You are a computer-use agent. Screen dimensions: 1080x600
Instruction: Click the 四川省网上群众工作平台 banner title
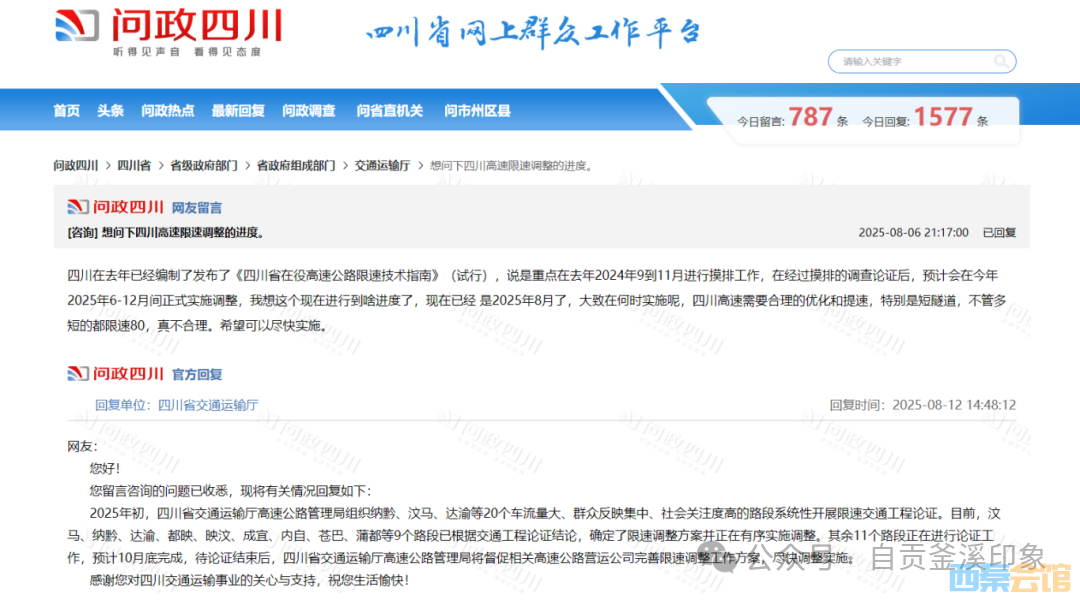click(x=533, y=34)
